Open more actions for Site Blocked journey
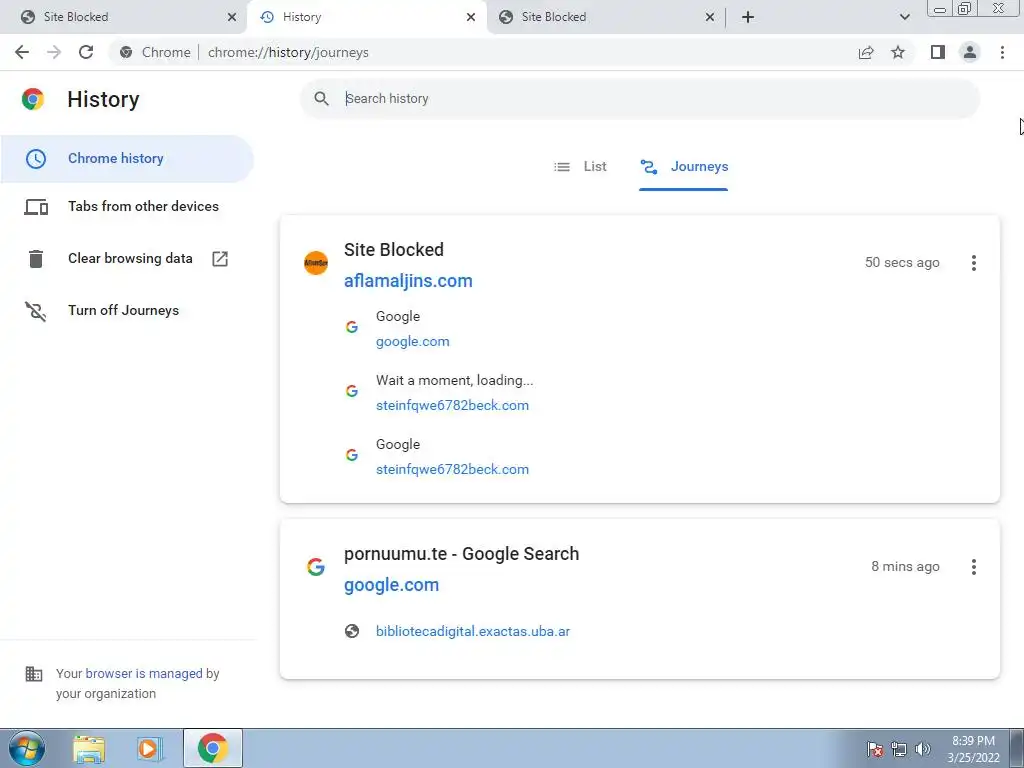Screen dimensions: 1024x768 974,263
